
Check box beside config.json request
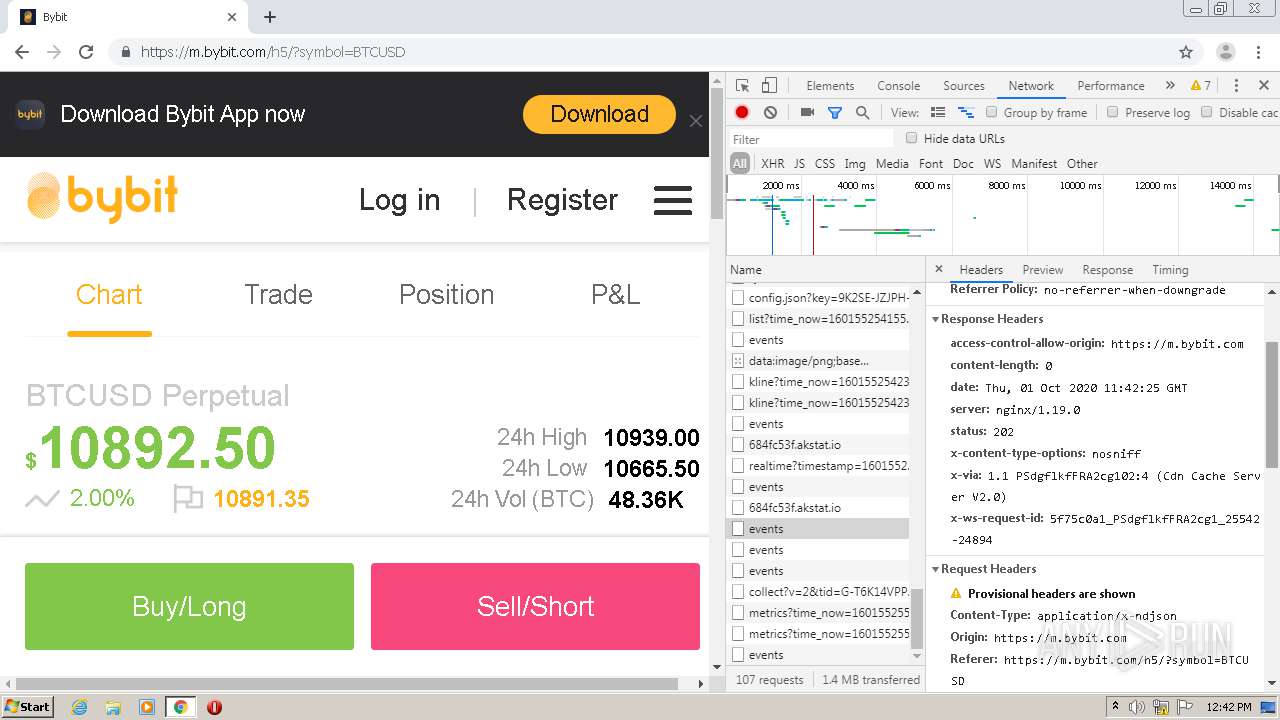coord(738,298)
